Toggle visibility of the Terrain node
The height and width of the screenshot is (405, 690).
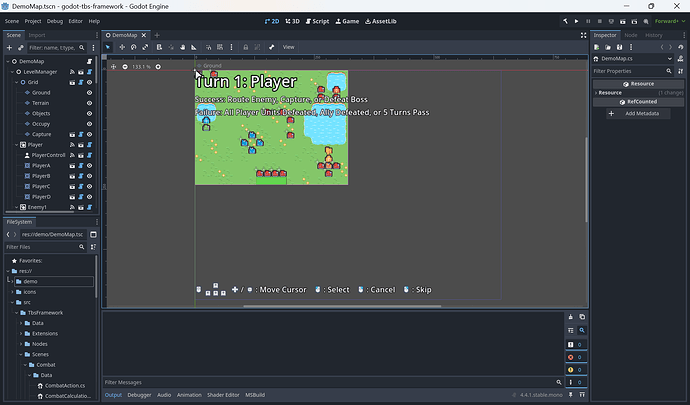tap(89, 103)
